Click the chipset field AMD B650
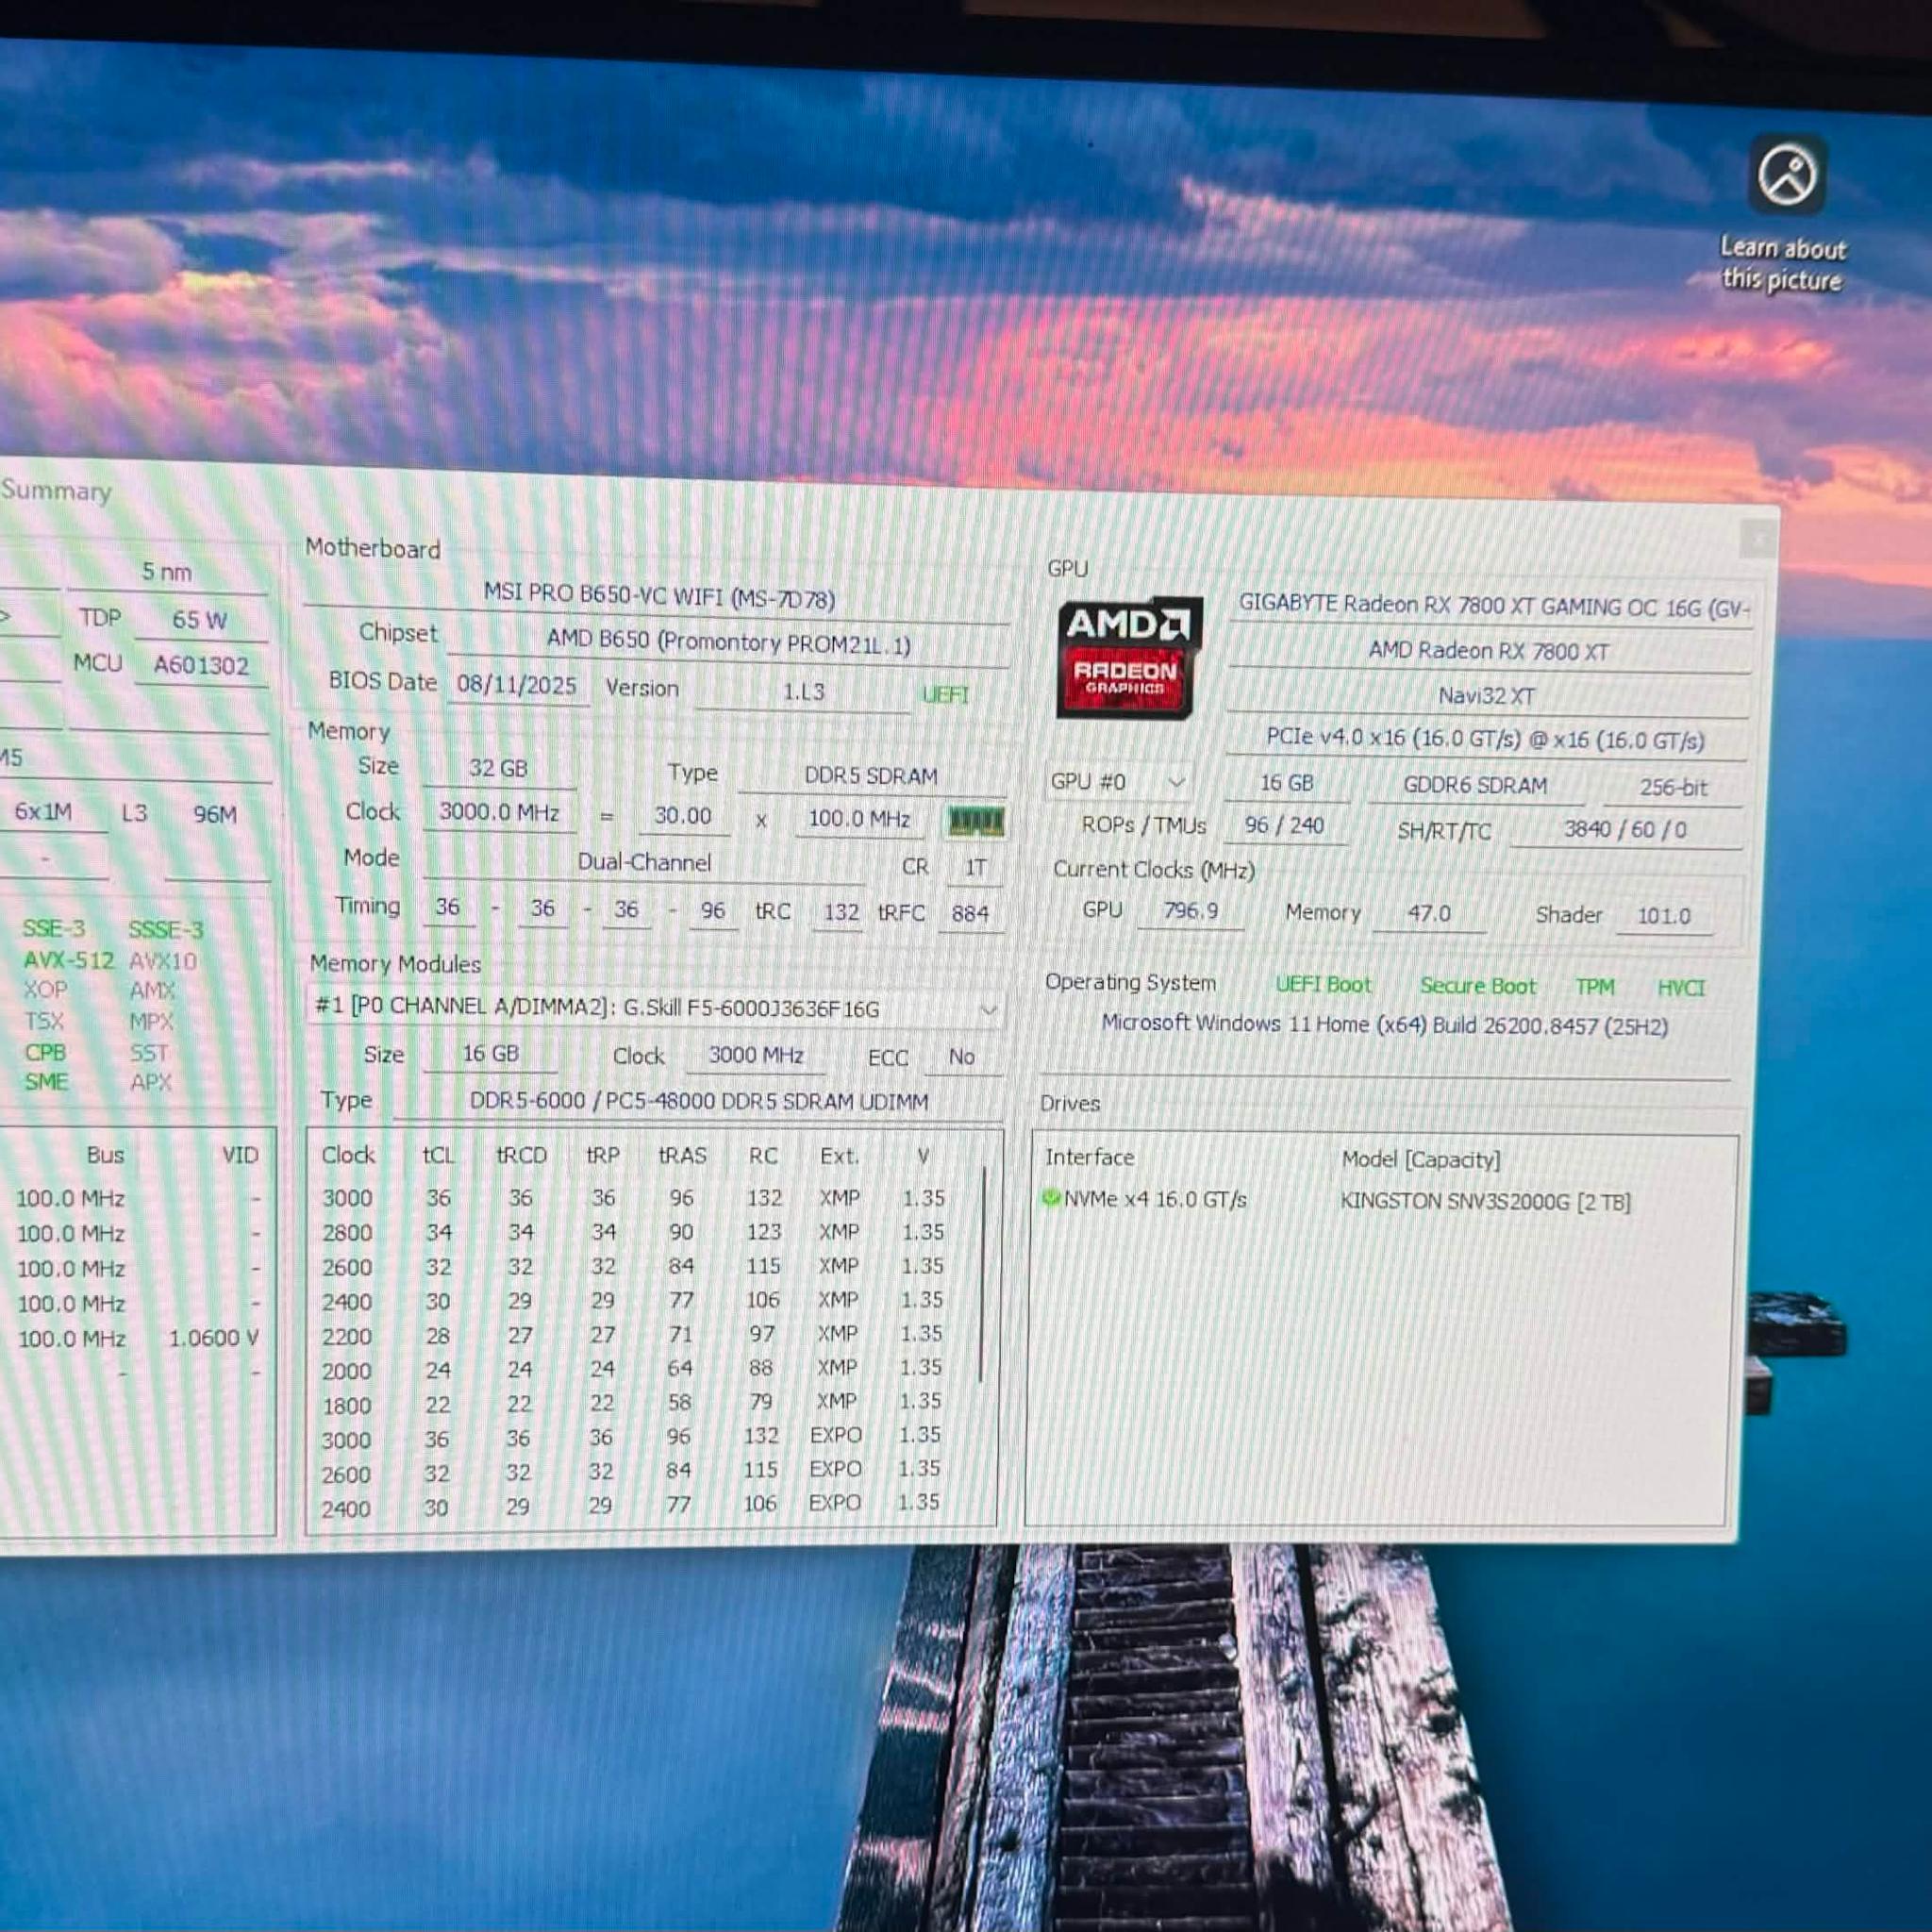Image resolution: width=1932 pixels, height=1932 pixels. point(728,642)
